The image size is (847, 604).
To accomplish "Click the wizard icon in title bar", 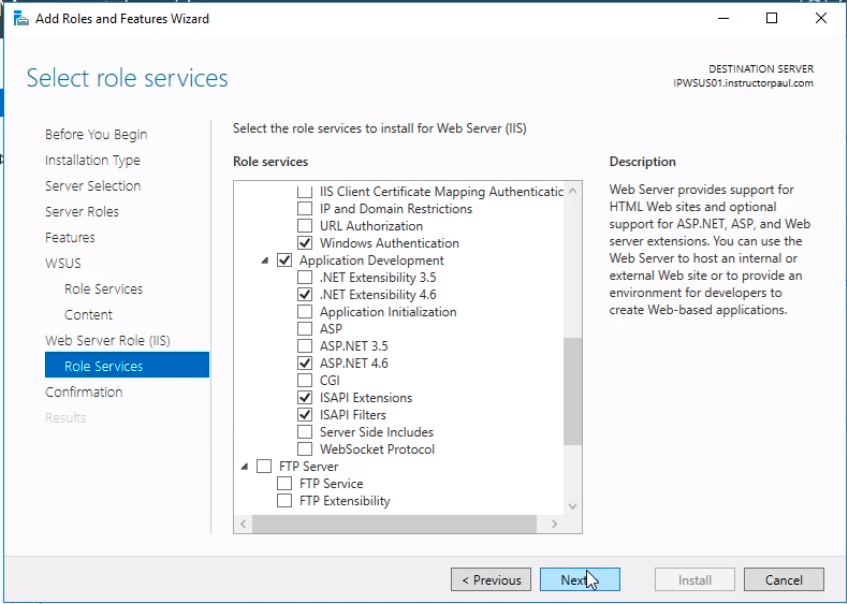I will tap(21, 18).
